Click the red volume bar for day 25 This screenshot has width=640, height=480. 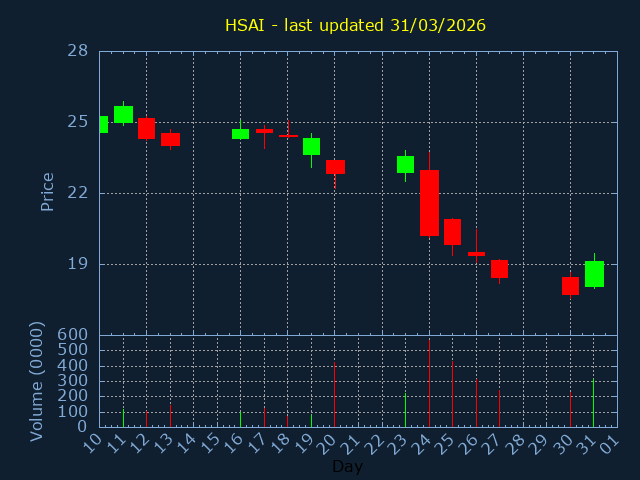(x=452, y=393)
